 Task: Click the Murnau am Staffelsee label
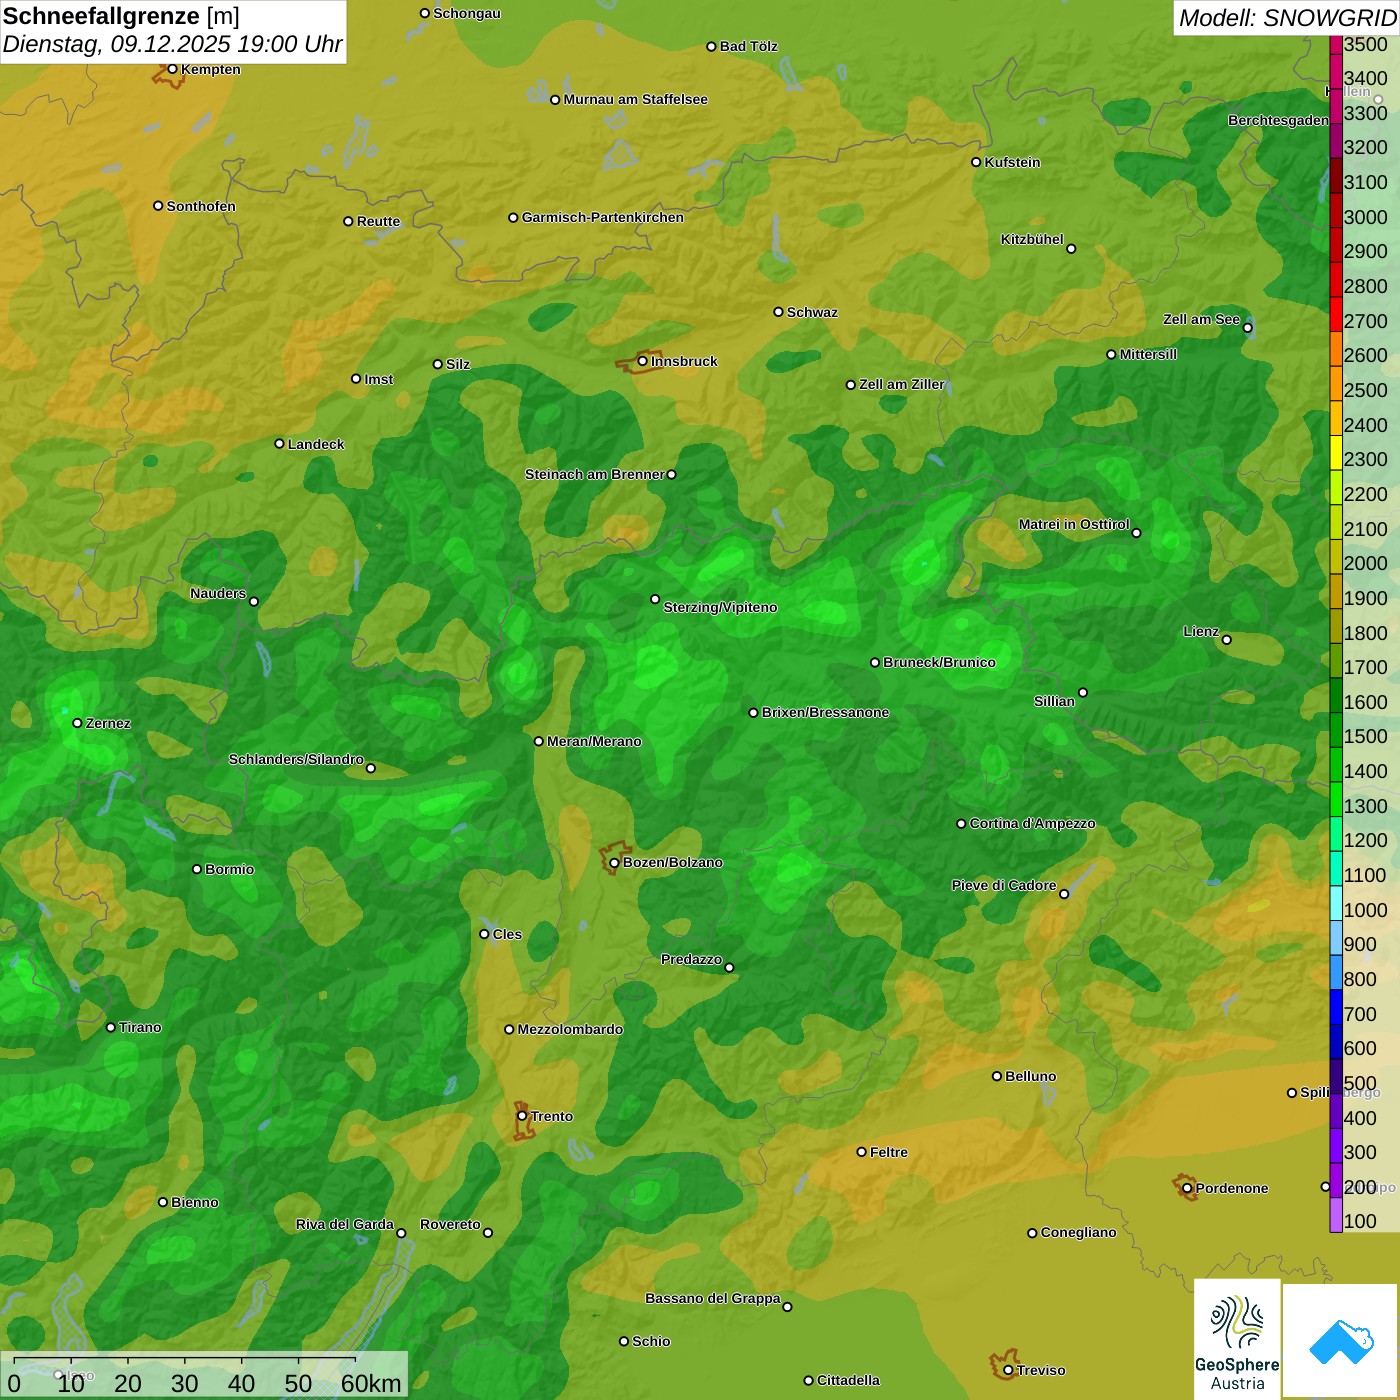(635, 99)
